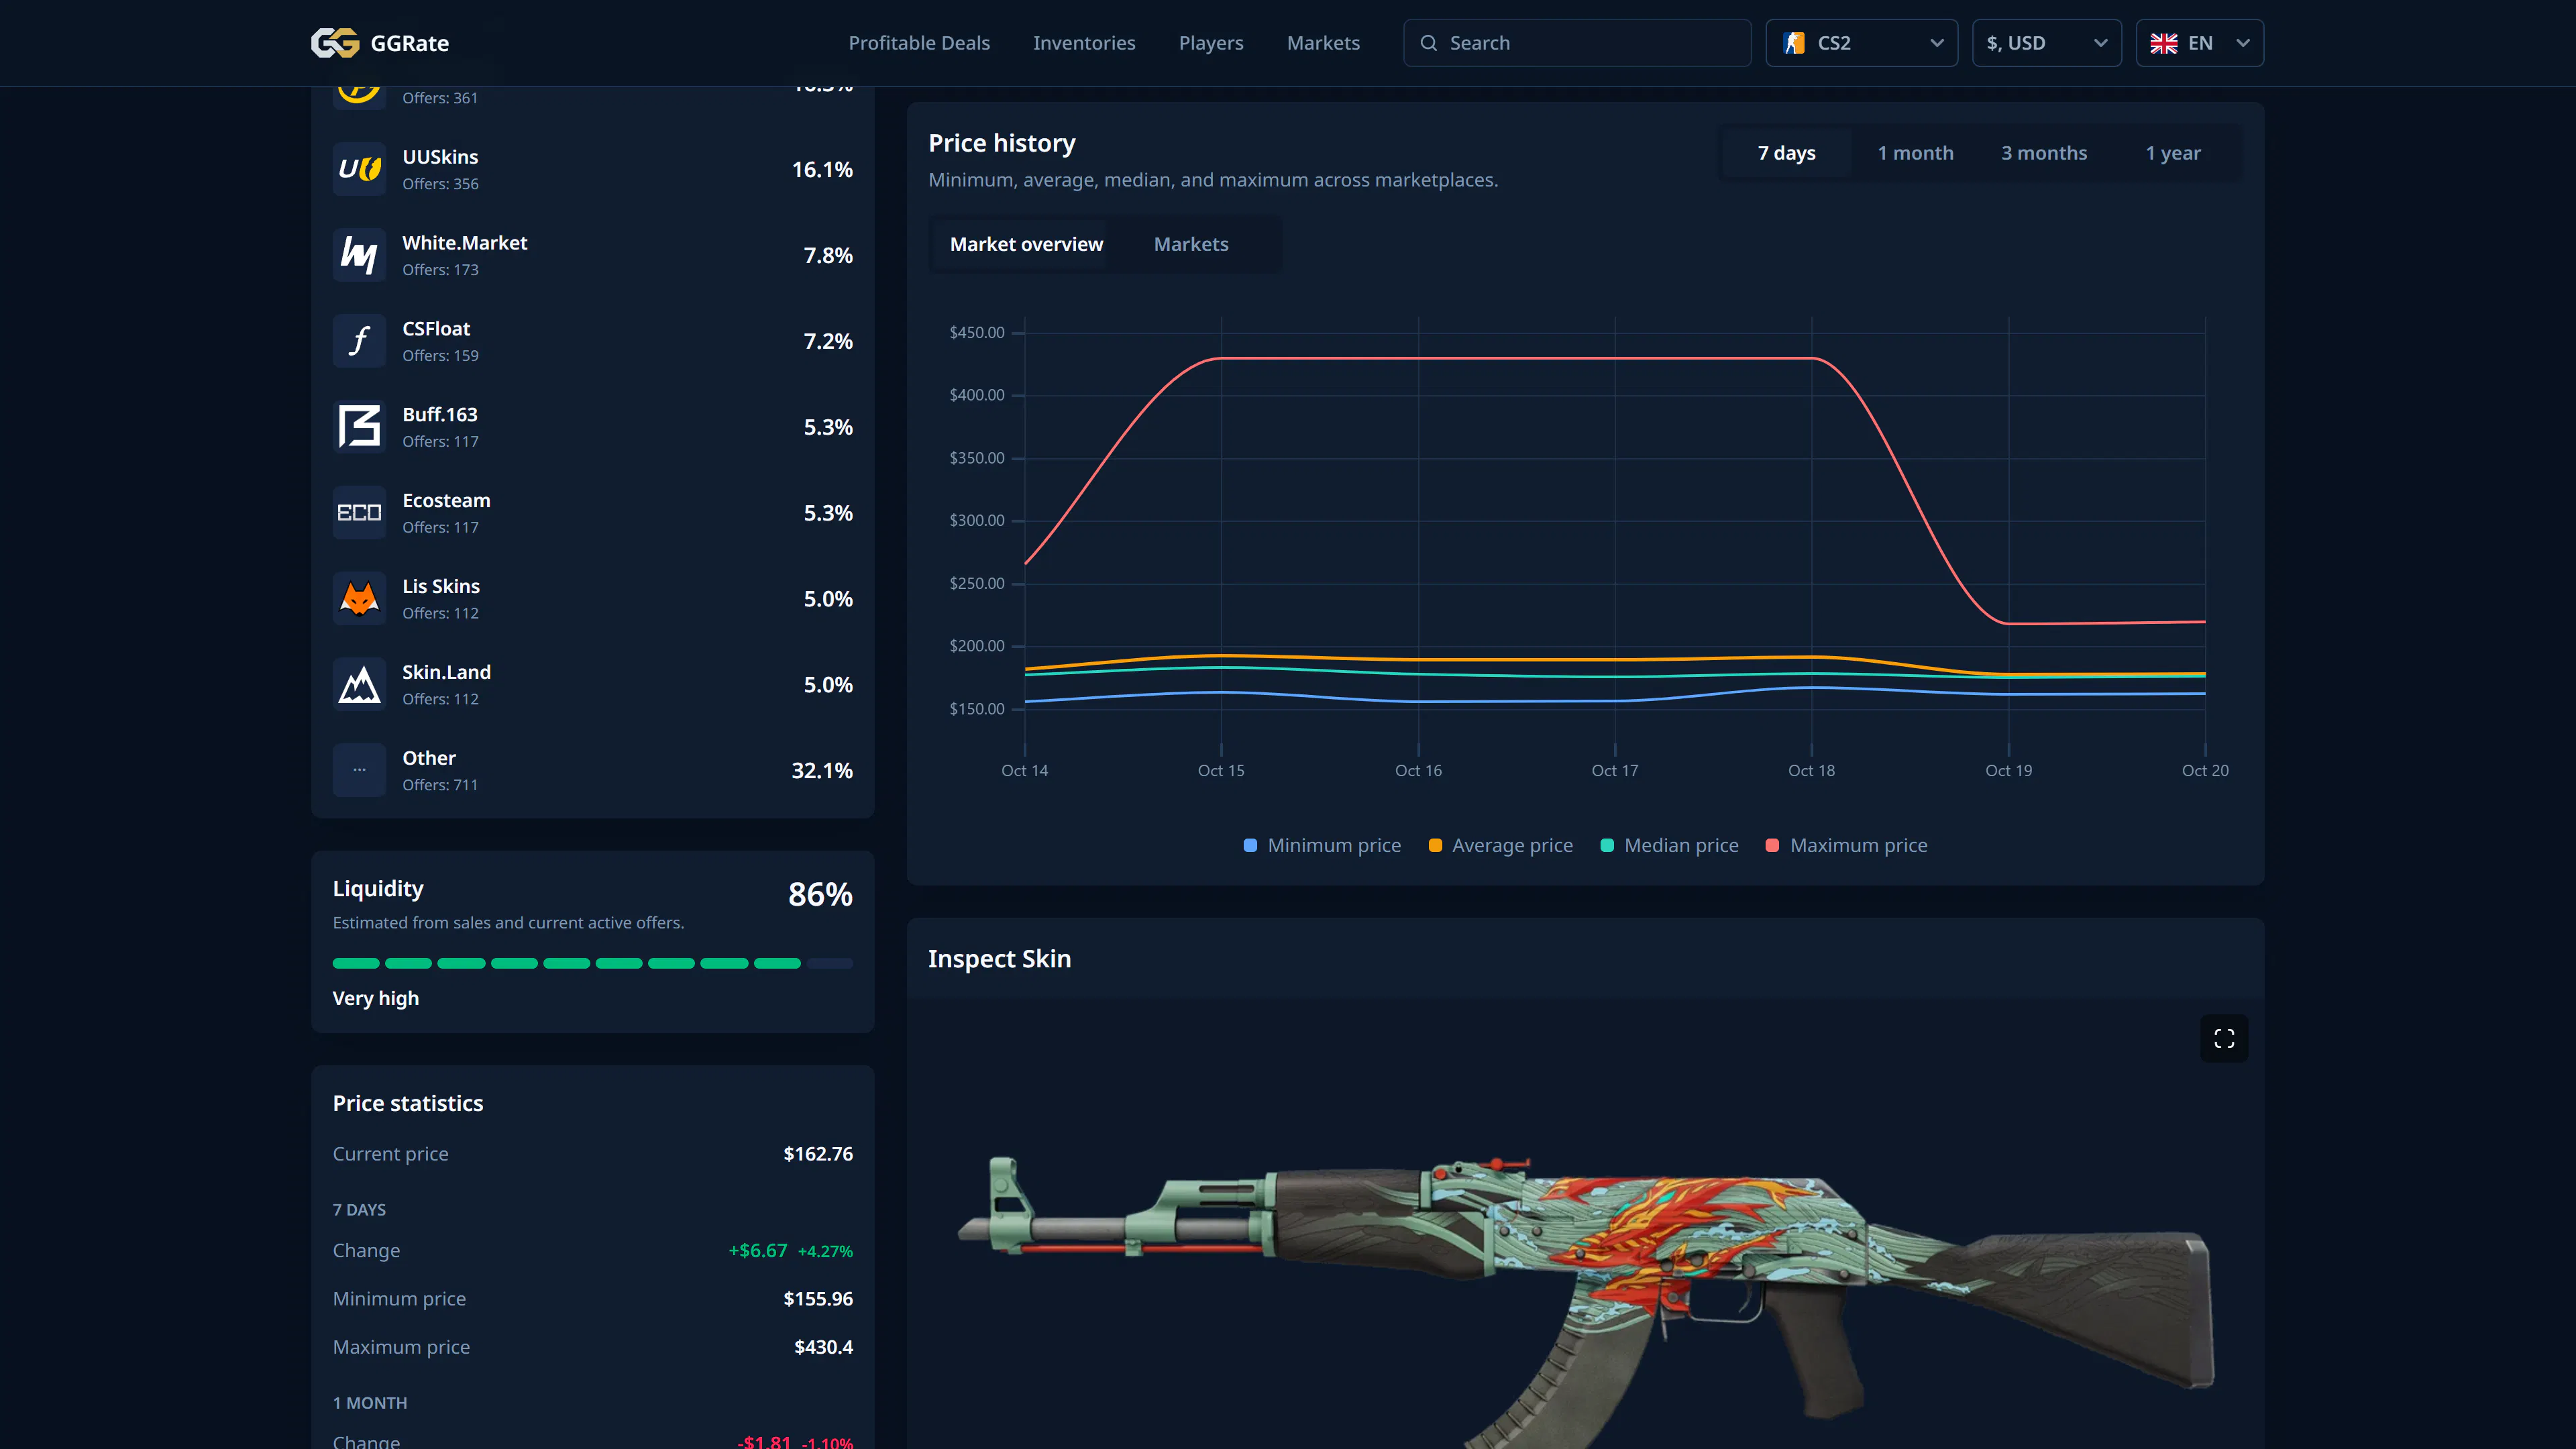Click the +$6.67 change value
Viewport: 2576px width, 1449px height.
(x=757, y=1251)
